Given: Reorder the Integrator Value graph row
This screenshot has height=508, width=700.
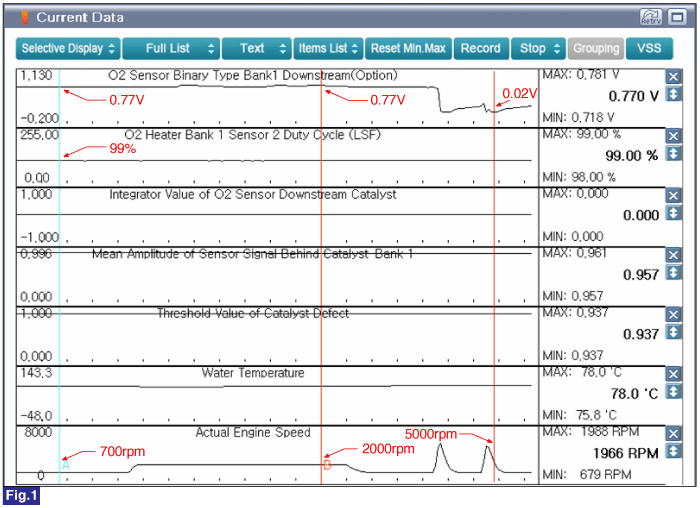Looking at the screenshot, I should pos(673,213).
